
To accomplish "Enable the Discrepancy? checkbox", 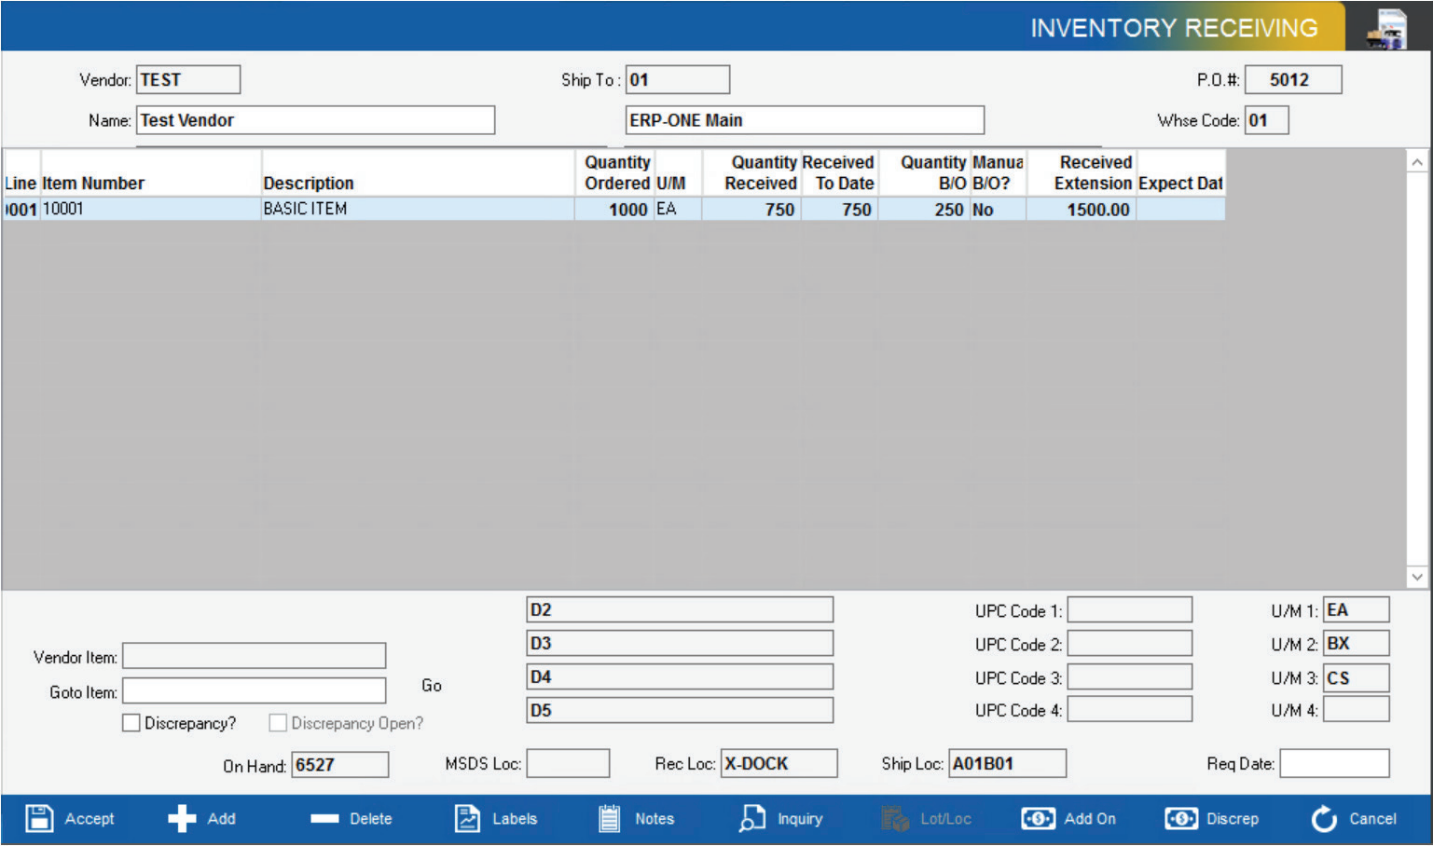I will (130, 723).
